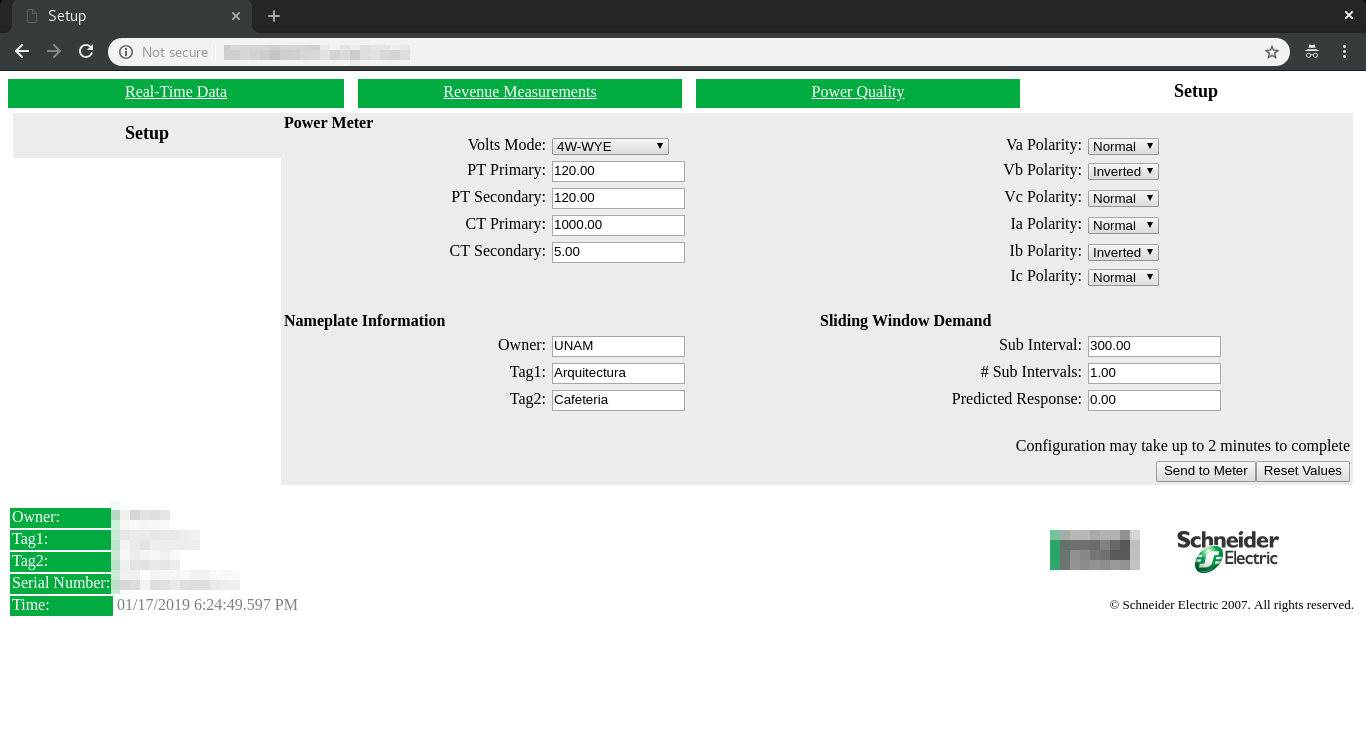The image size is (1366, 740).
Task: Click the Schneider Electric logo
Action: click(x=1227, y=550)
